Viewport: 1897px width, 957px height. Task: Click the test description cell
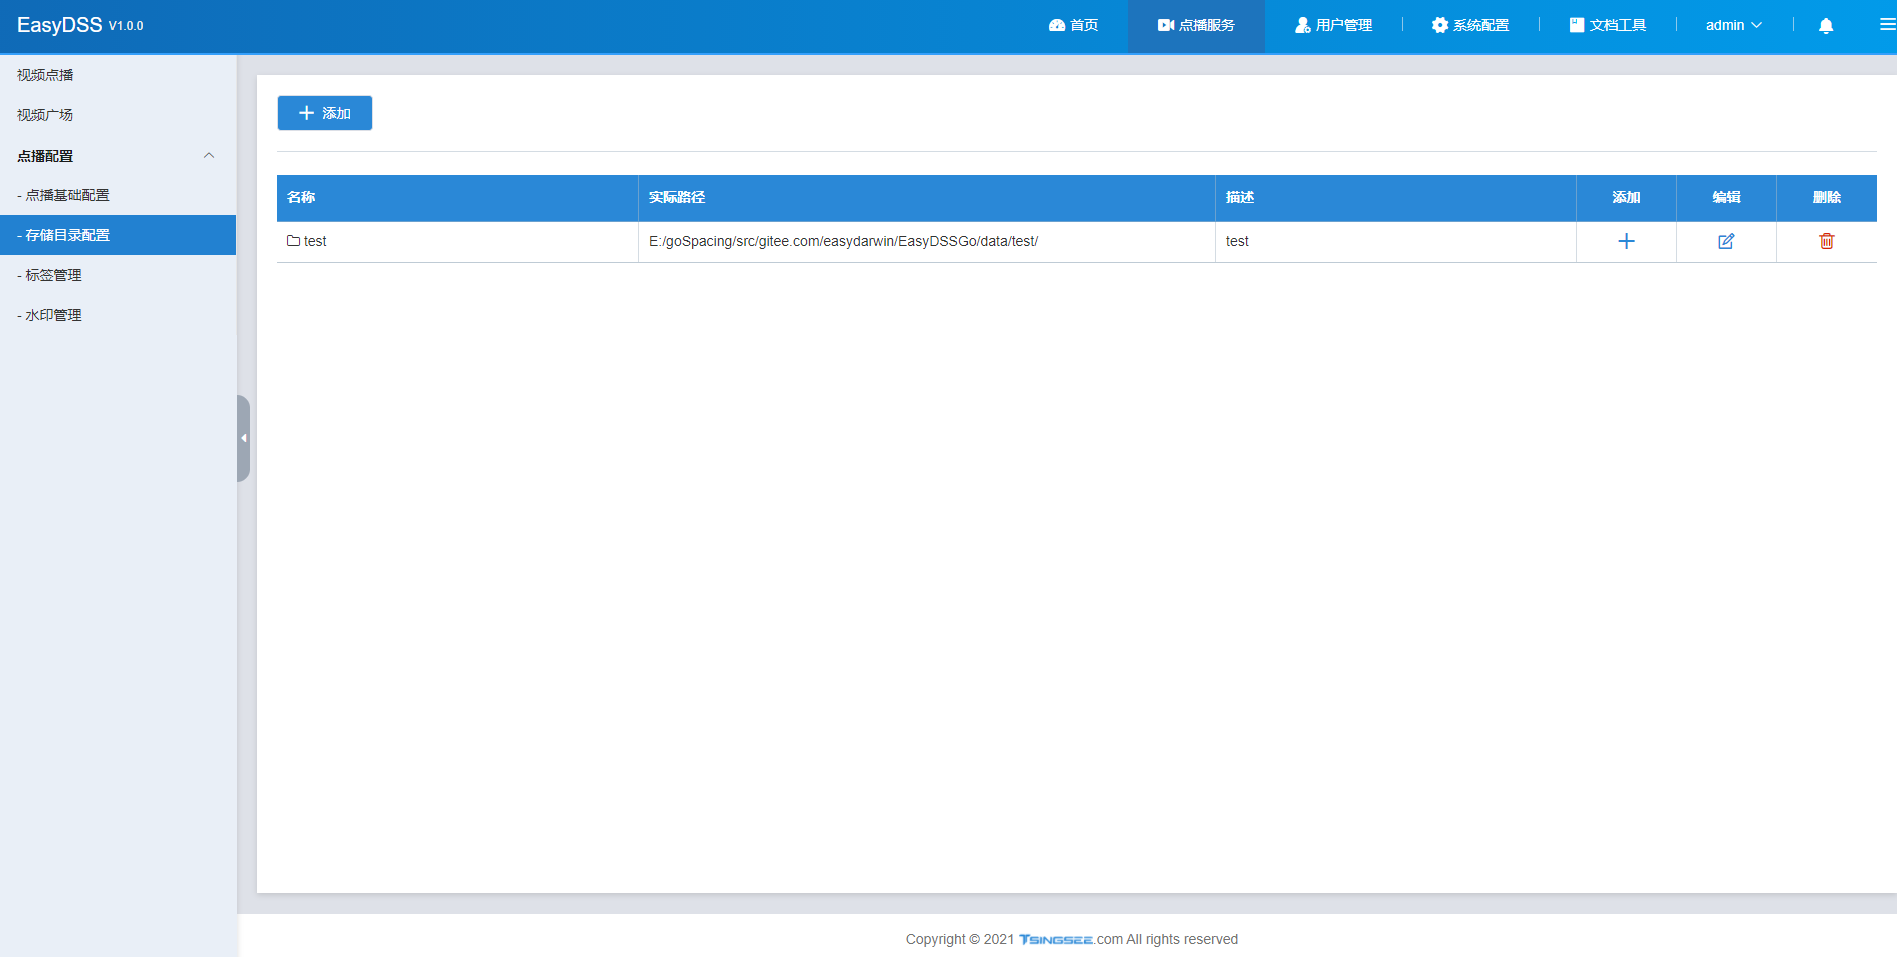pyautogui.click(x=1395, y=241)
